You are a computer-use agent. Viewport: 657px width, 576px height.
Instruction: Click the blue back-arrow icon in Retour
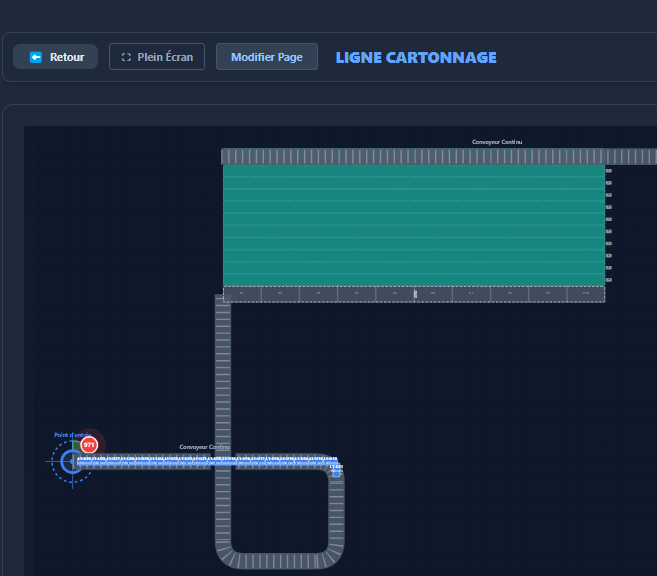click(36, 57)
